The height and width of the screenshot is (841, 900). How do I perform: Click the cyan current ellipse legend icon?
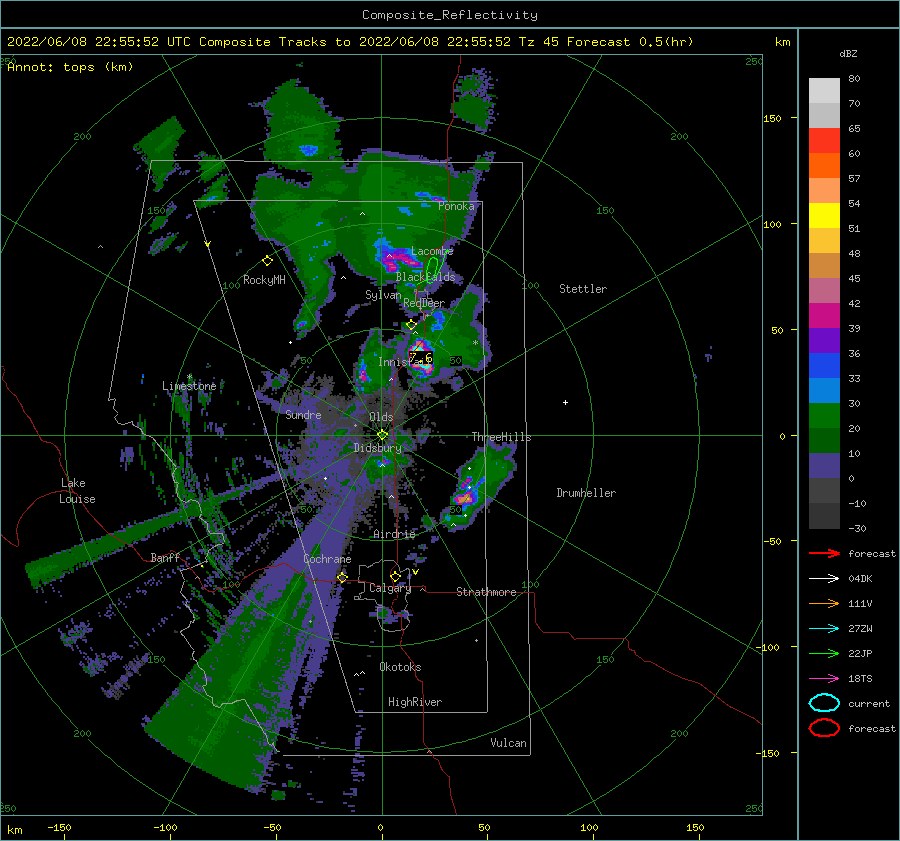[824, 703]
